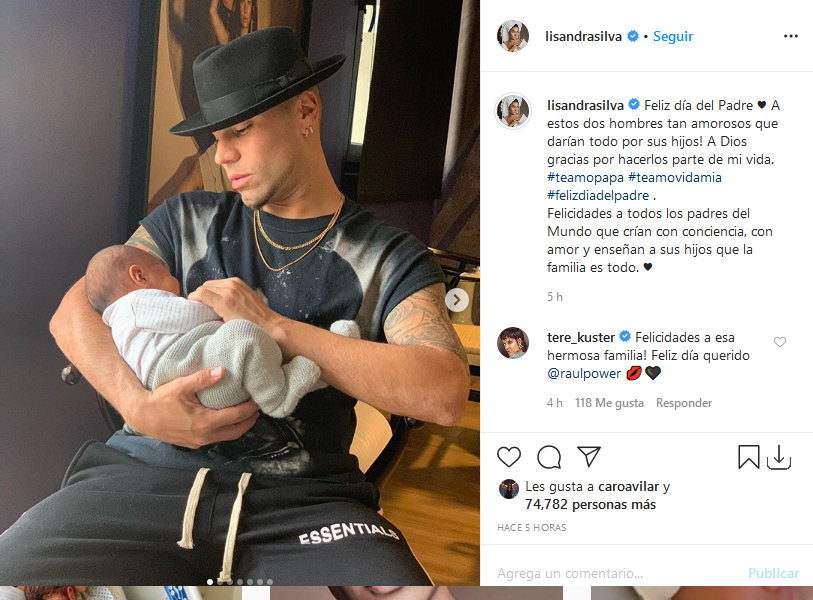Image resolution: width=813 pixels, height=600 pixels.
Task: Open comments via speech bubble icon
Action: (x=549, y=457)
